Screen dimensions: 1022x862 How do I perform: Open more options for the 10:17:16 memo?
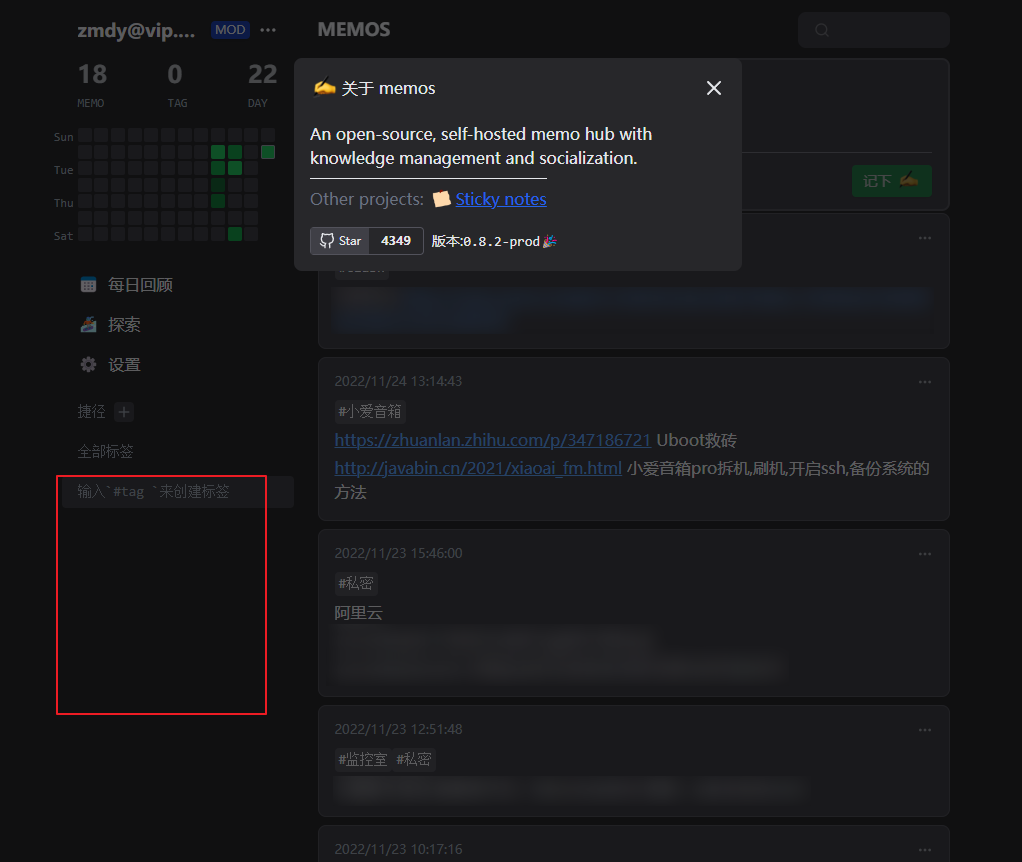pyautogui.click(x=925, y=850)
